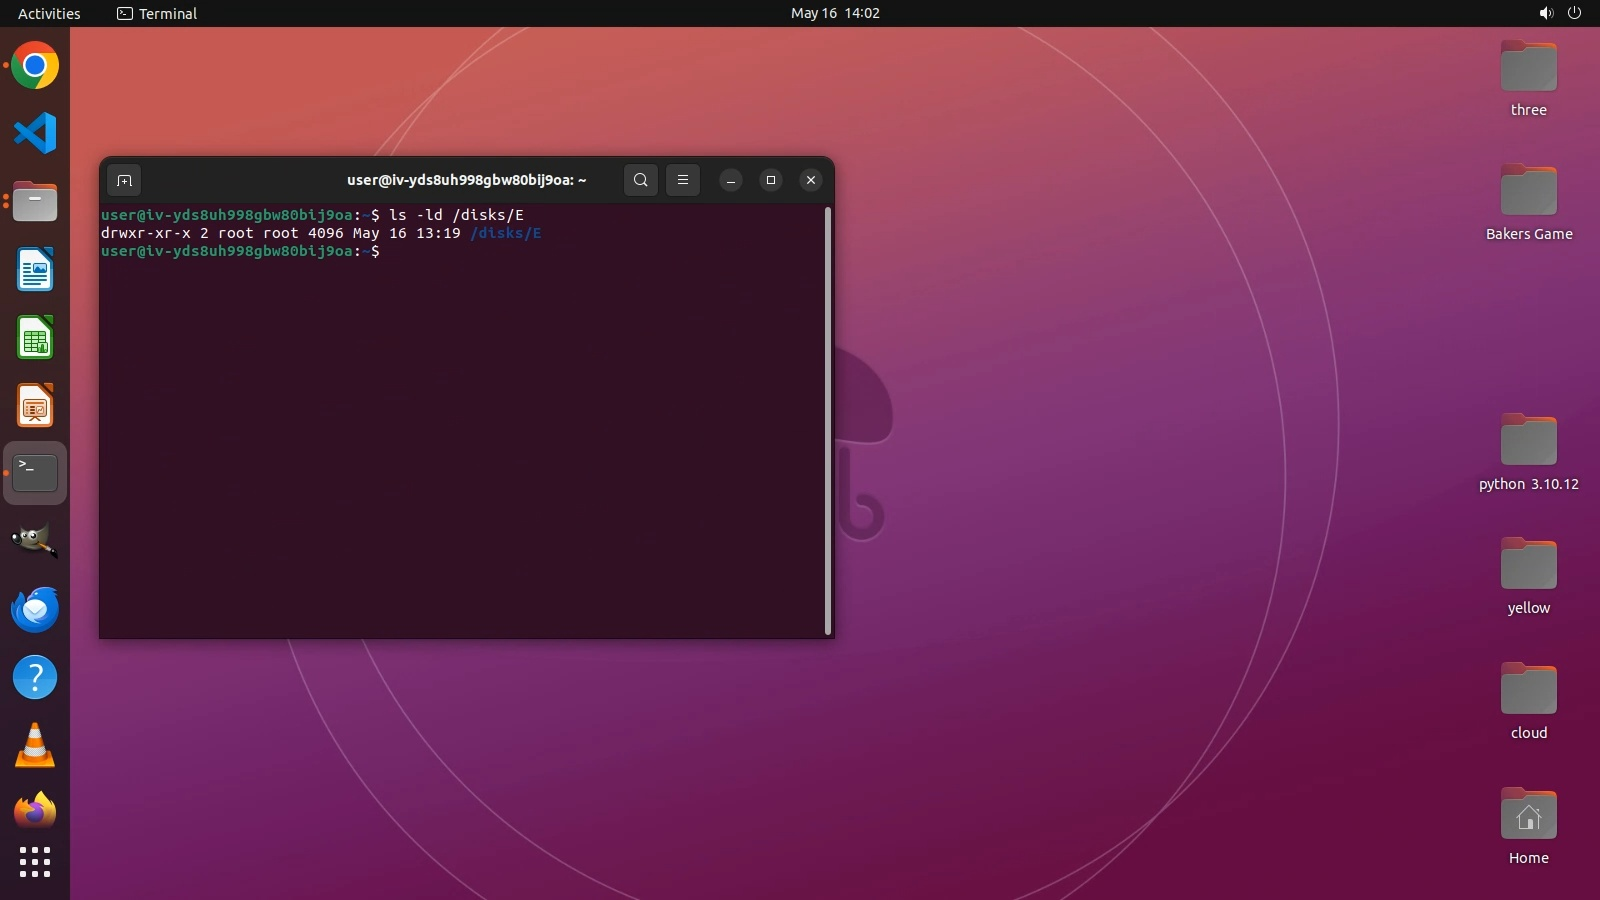The width and height of the screenshot is (1600, 900).
Task: Open a new terminal tab
Action: pos(124,180)
